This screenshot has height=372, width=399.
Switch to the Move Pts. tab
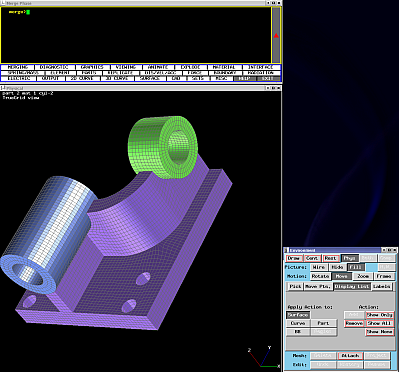point(318,286)
